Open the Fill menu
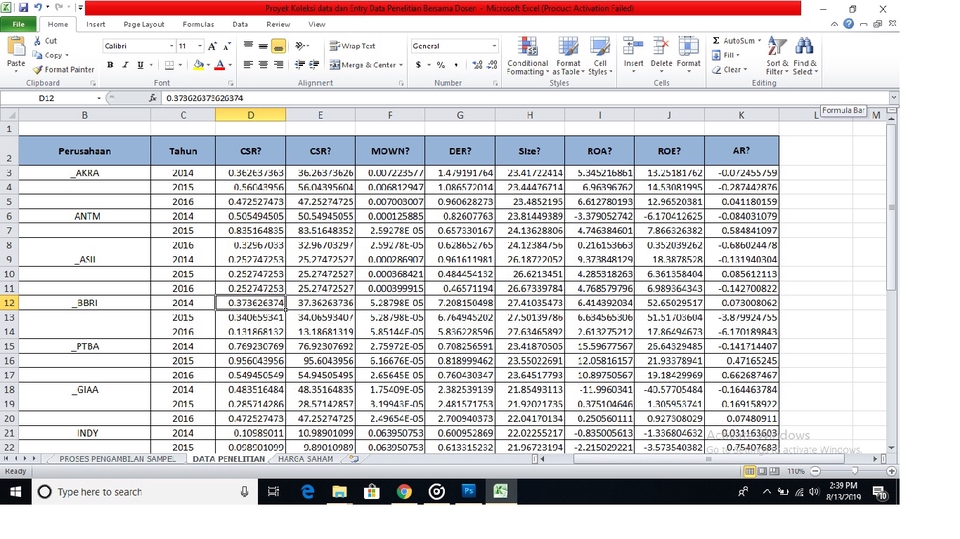 pos(726,55)
